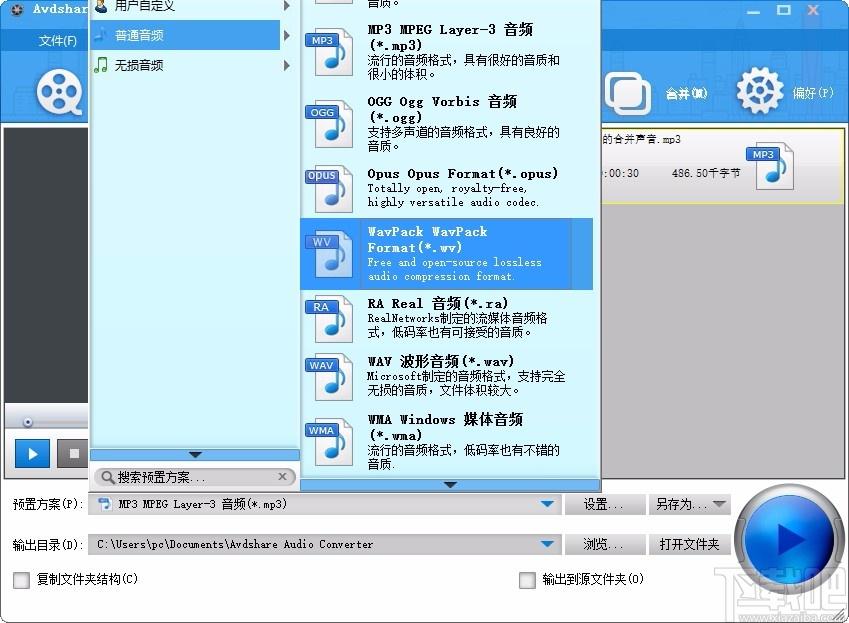Click the Avdshare app logo icon
The image size is (849, 623).
[17, 9]
